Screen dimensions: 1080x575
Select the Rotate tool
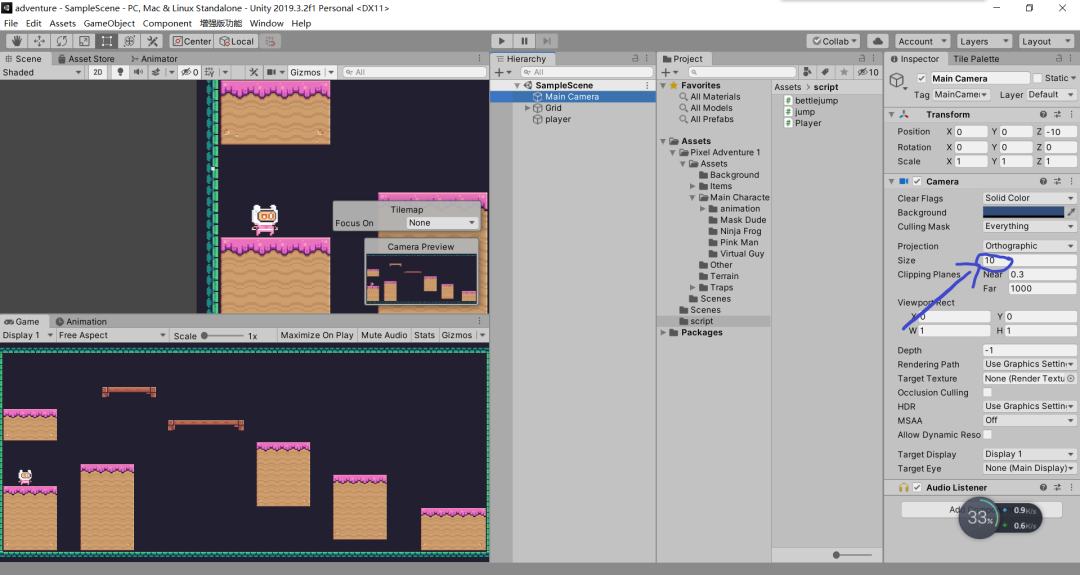(62, 41)
